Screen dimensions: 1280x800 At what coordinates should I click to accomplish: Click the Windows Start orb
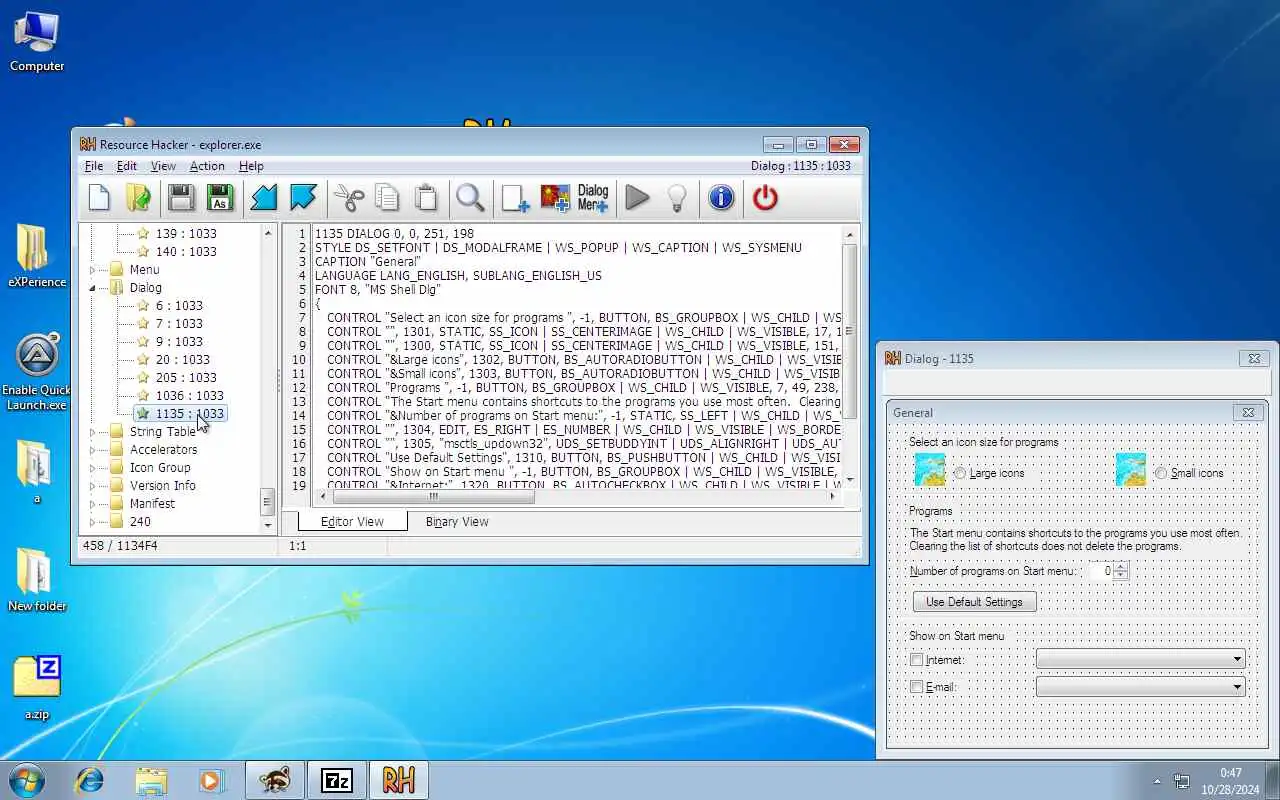26,780
